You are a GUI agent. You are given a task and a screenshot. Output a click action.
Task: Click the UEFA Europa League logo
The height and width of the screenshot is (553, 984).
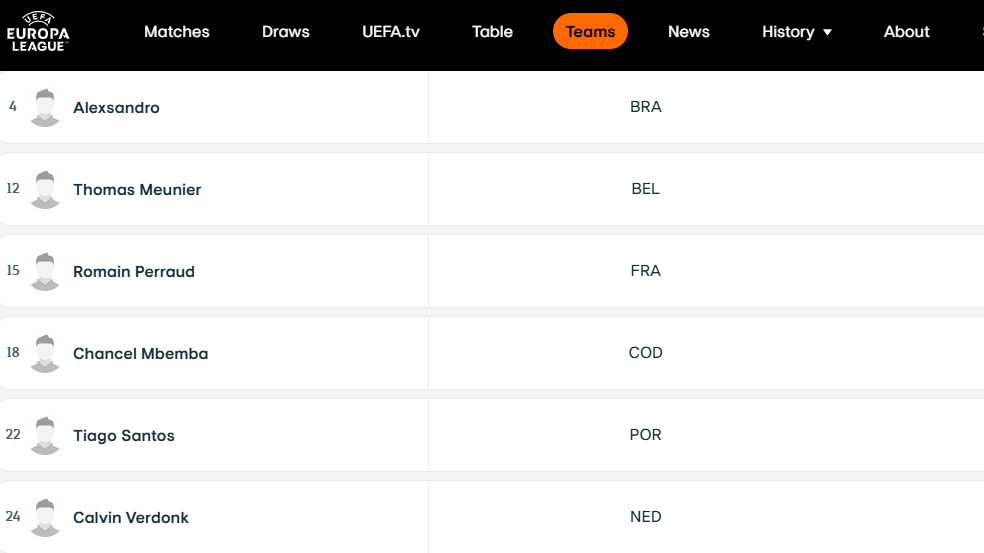[38, 31]
